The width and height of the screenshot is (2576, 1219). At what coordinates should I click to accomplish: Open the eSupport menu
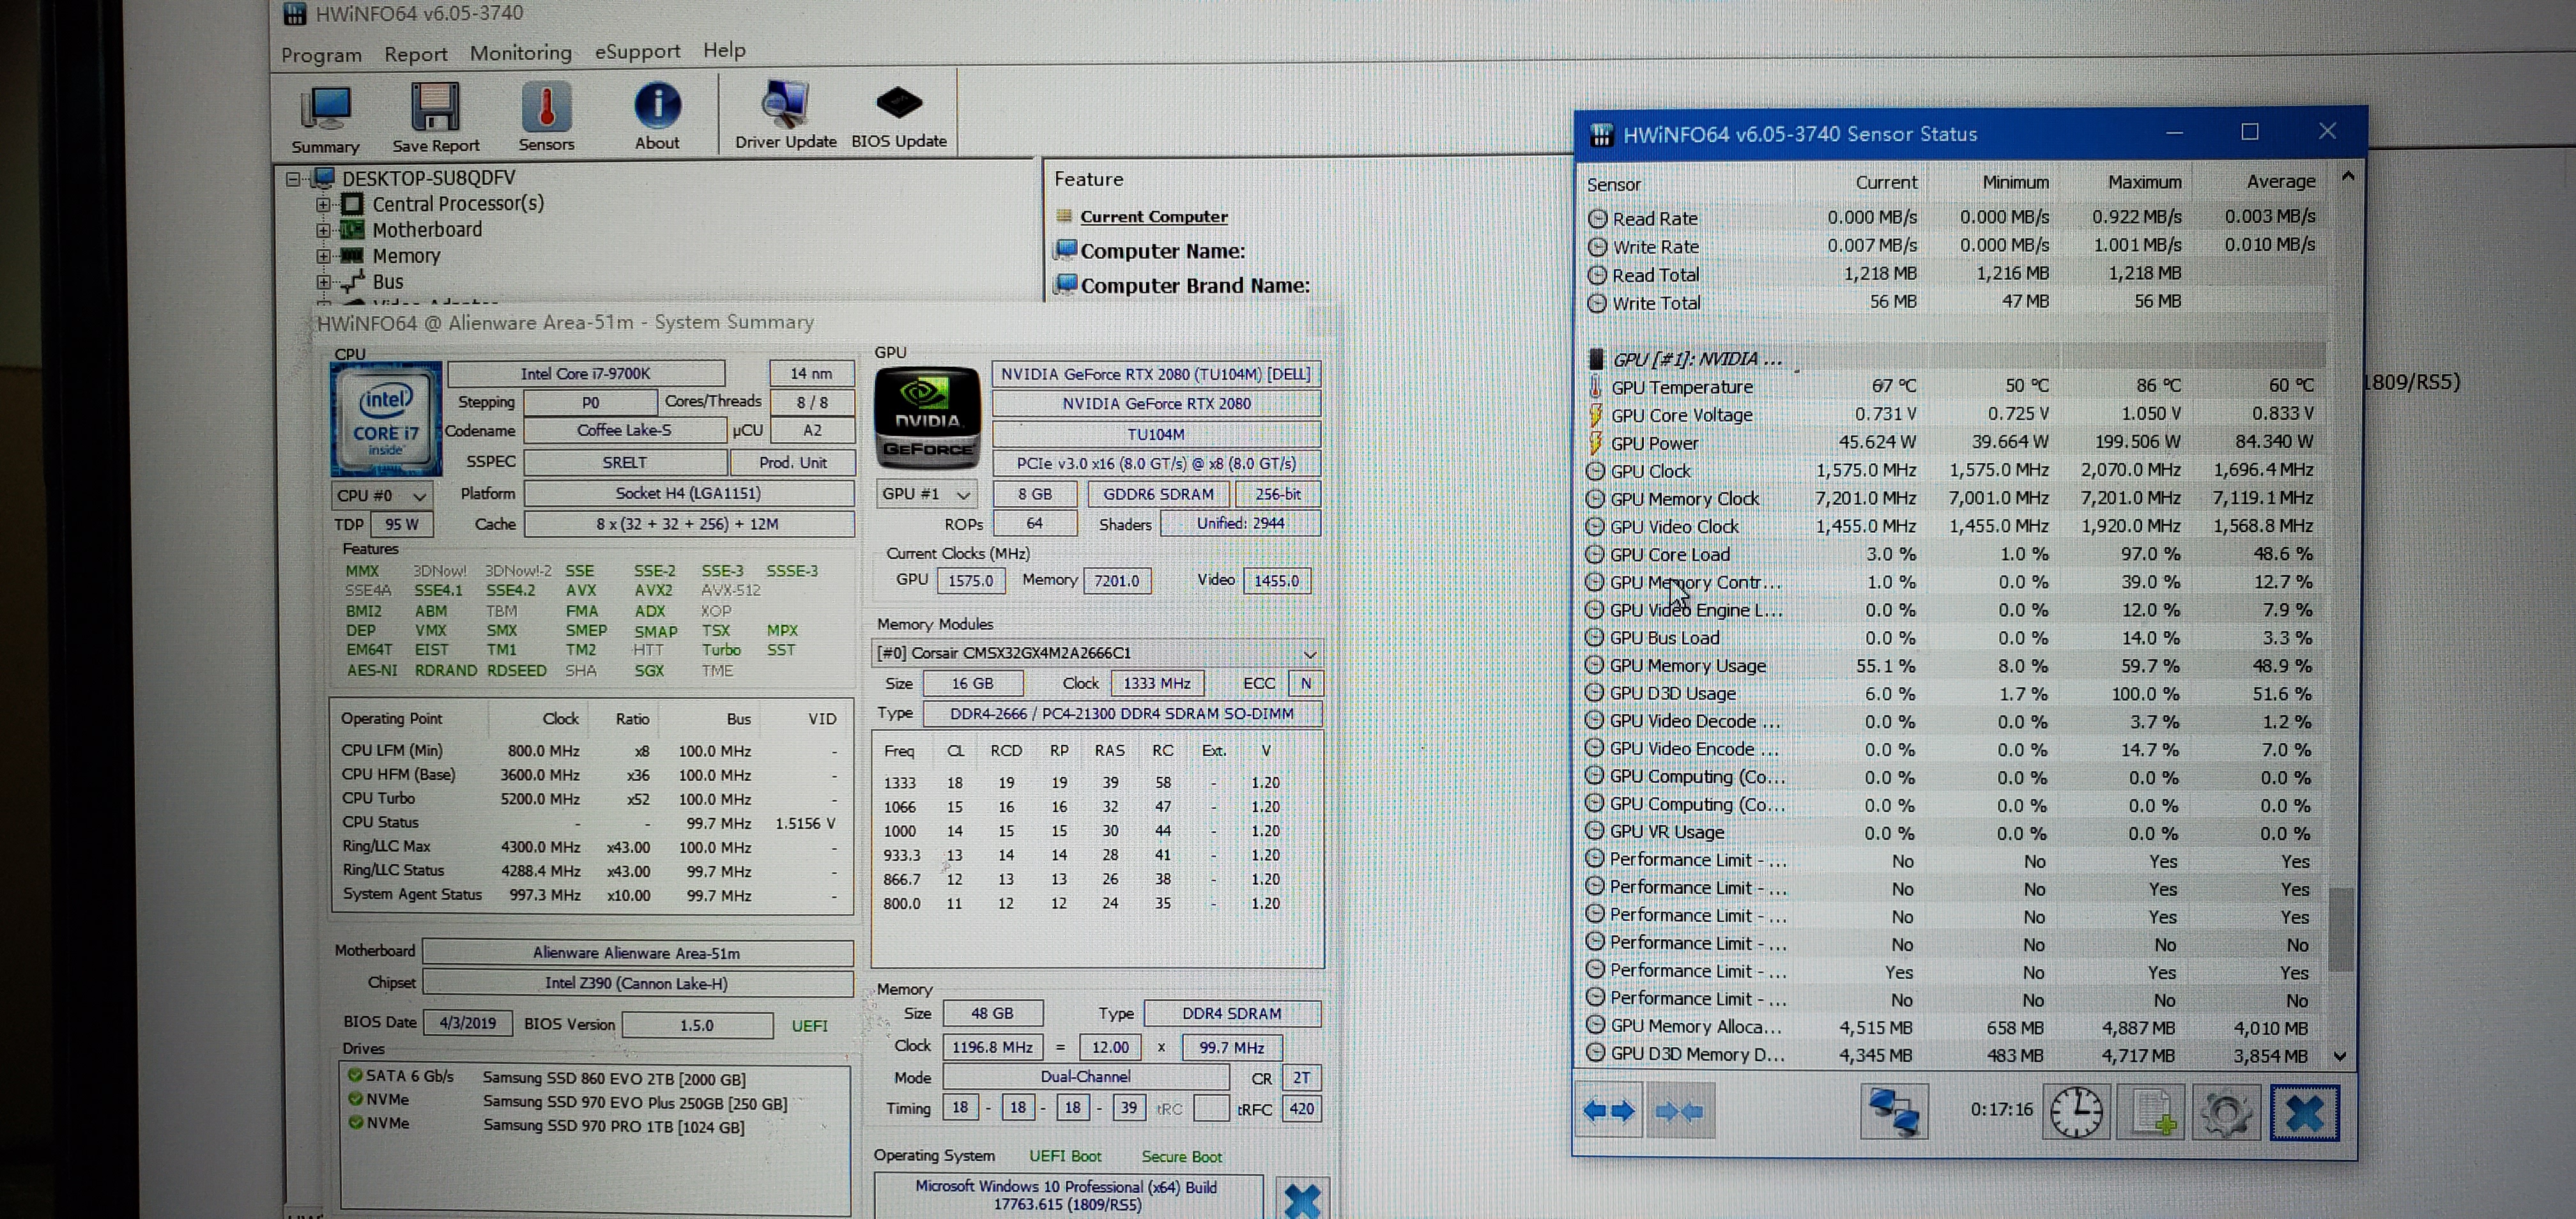pos(637,51)
